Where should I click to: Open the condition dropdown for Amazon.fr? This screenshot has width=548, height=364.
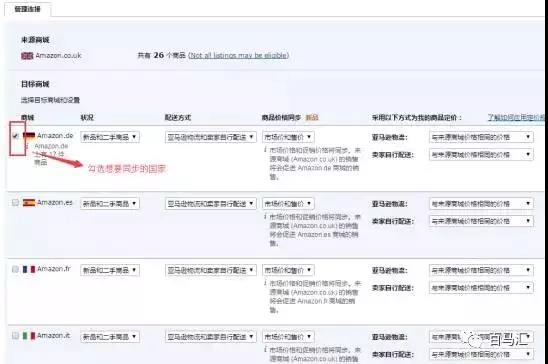click(x=110, y=270)
